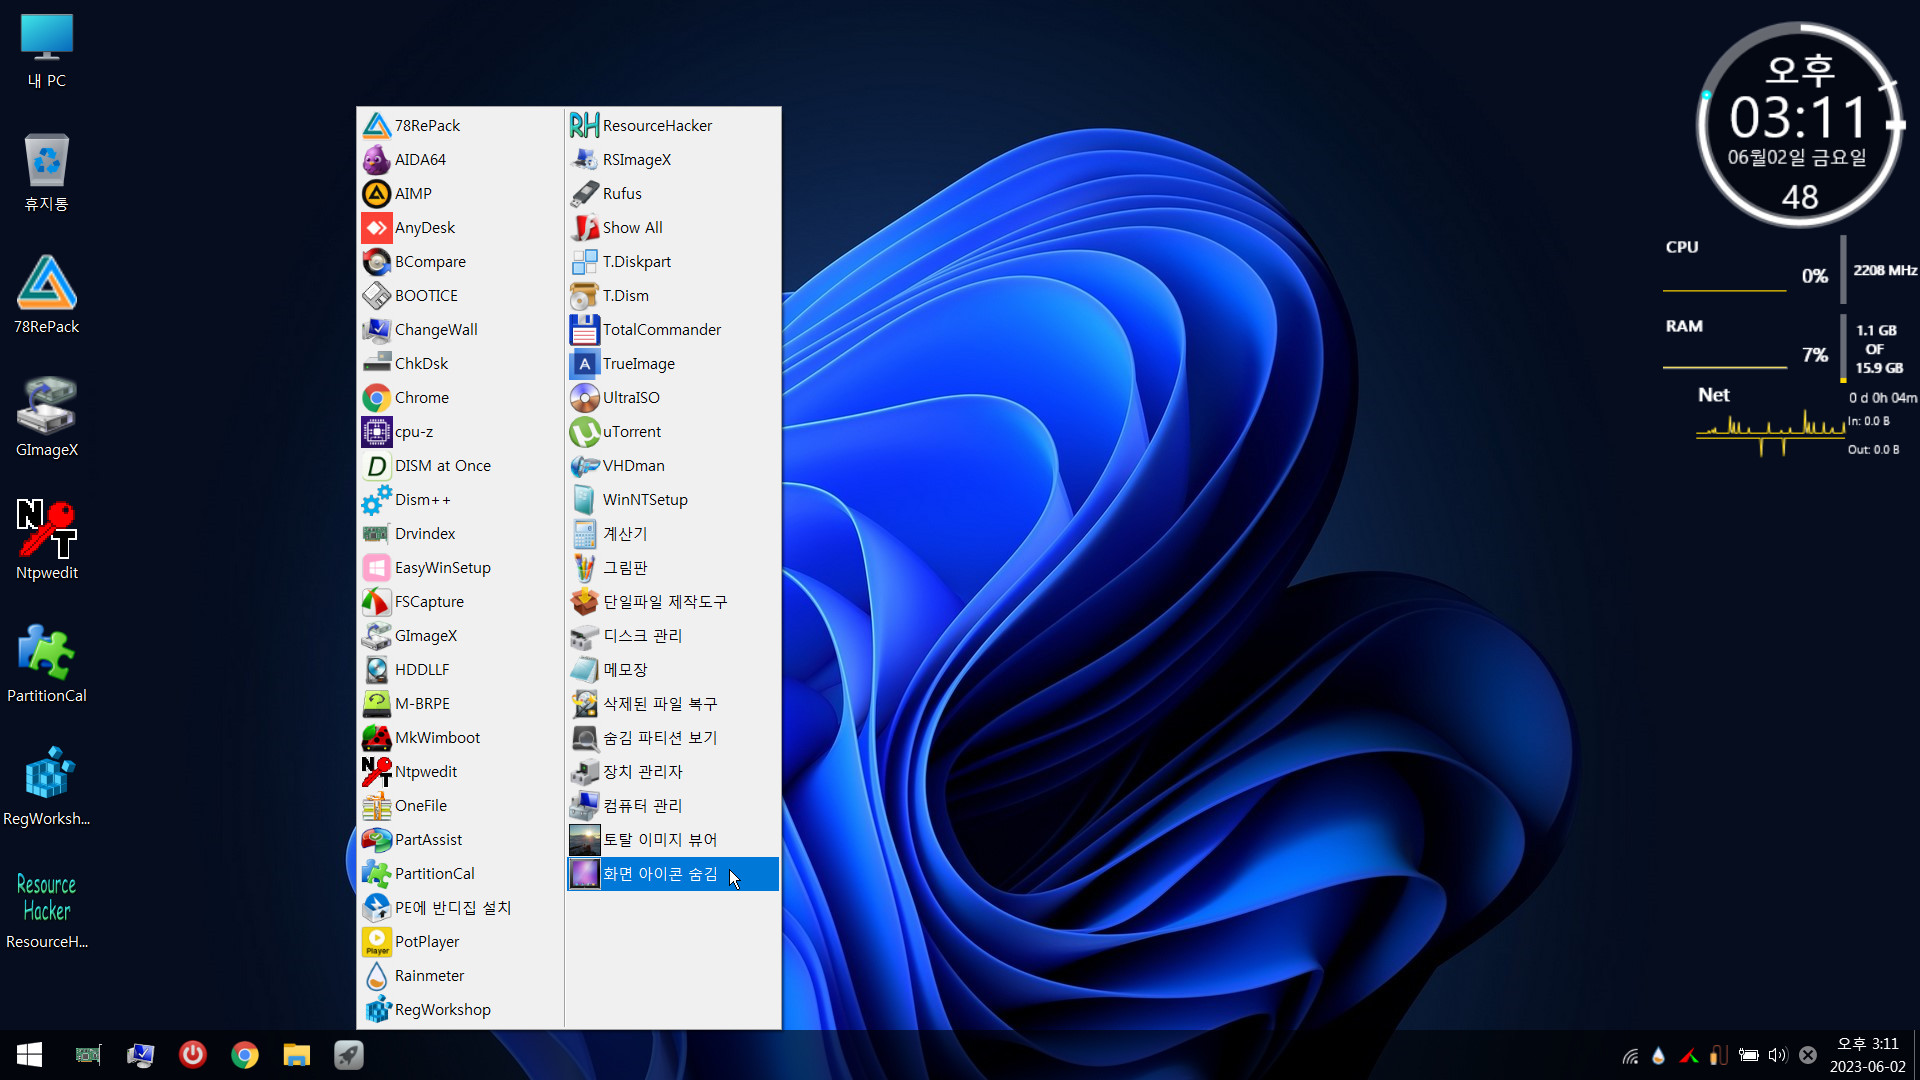Start PartAssist from the menu
The width and height of the screenshot is (1920, 1080).
click(460, 840)
